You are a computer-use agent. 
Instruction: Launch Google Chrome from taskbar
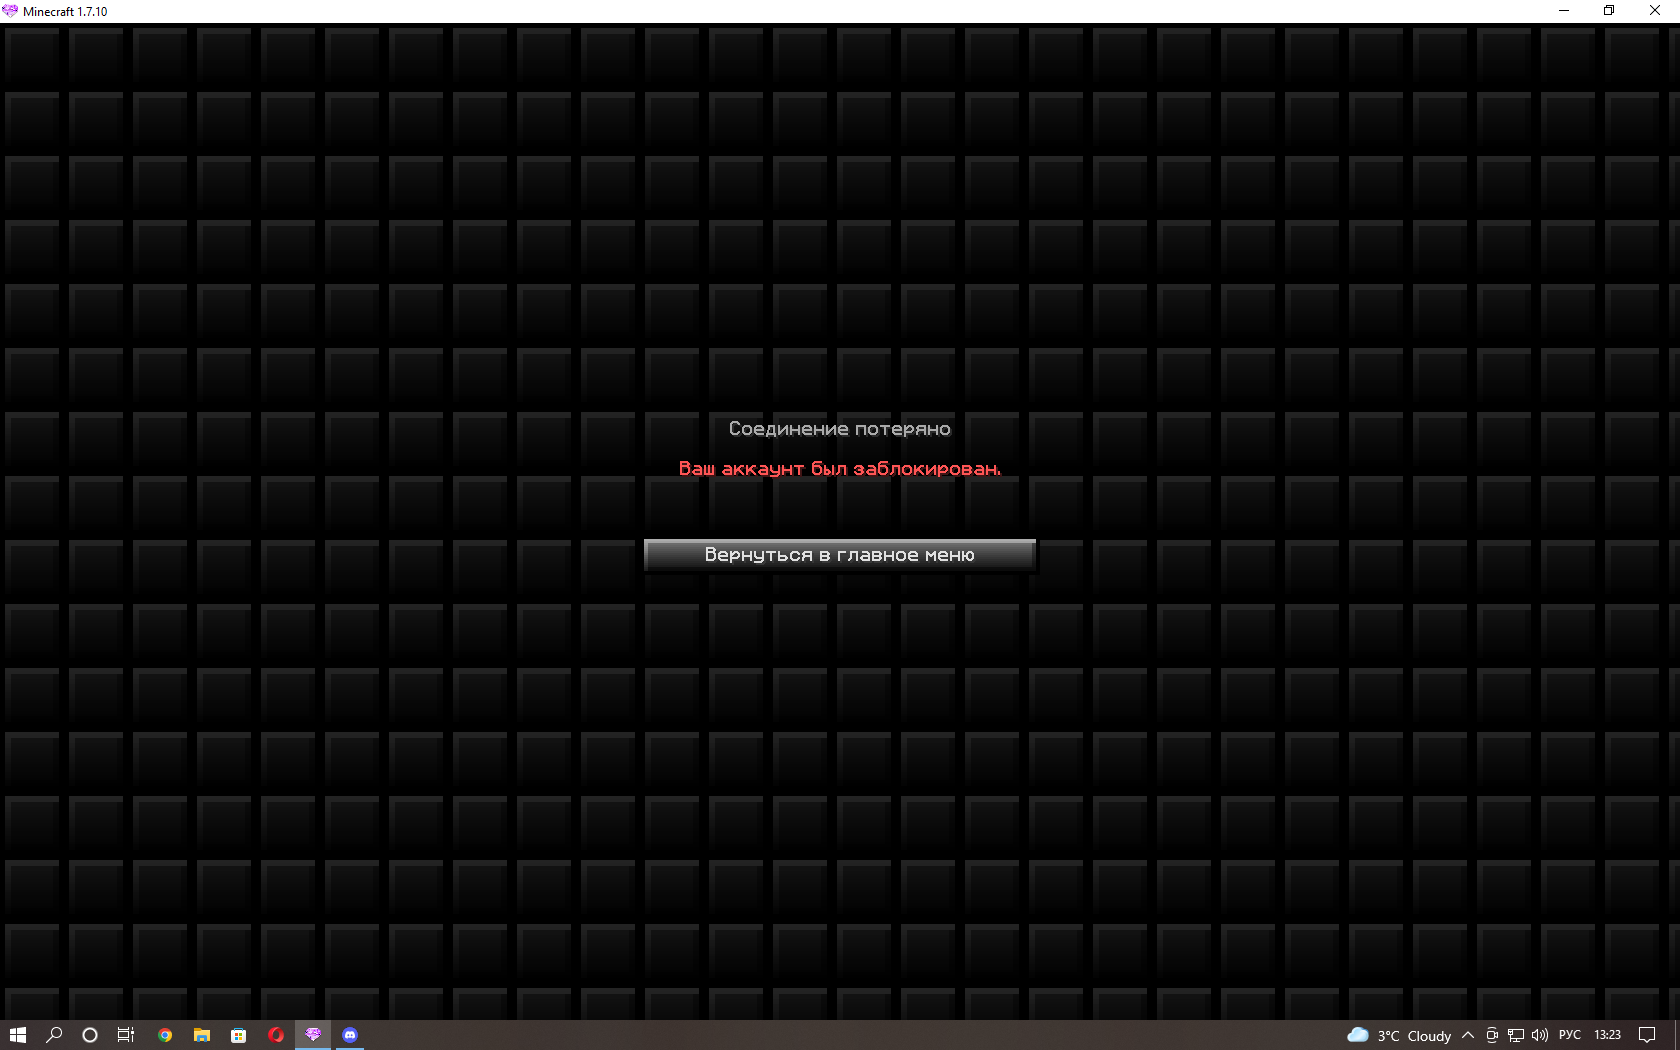pos(165,1035)
